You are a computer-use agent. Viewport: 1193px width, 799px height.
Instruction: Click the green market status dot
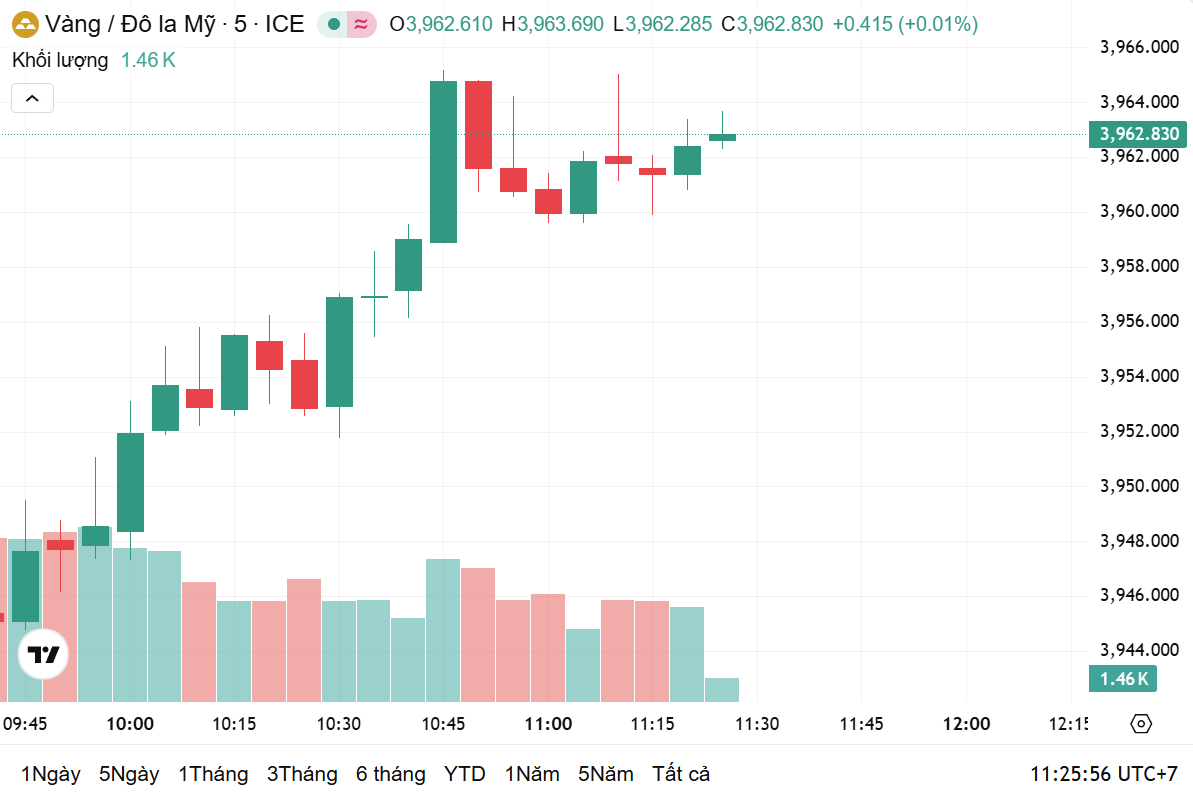tap(334, 25)
